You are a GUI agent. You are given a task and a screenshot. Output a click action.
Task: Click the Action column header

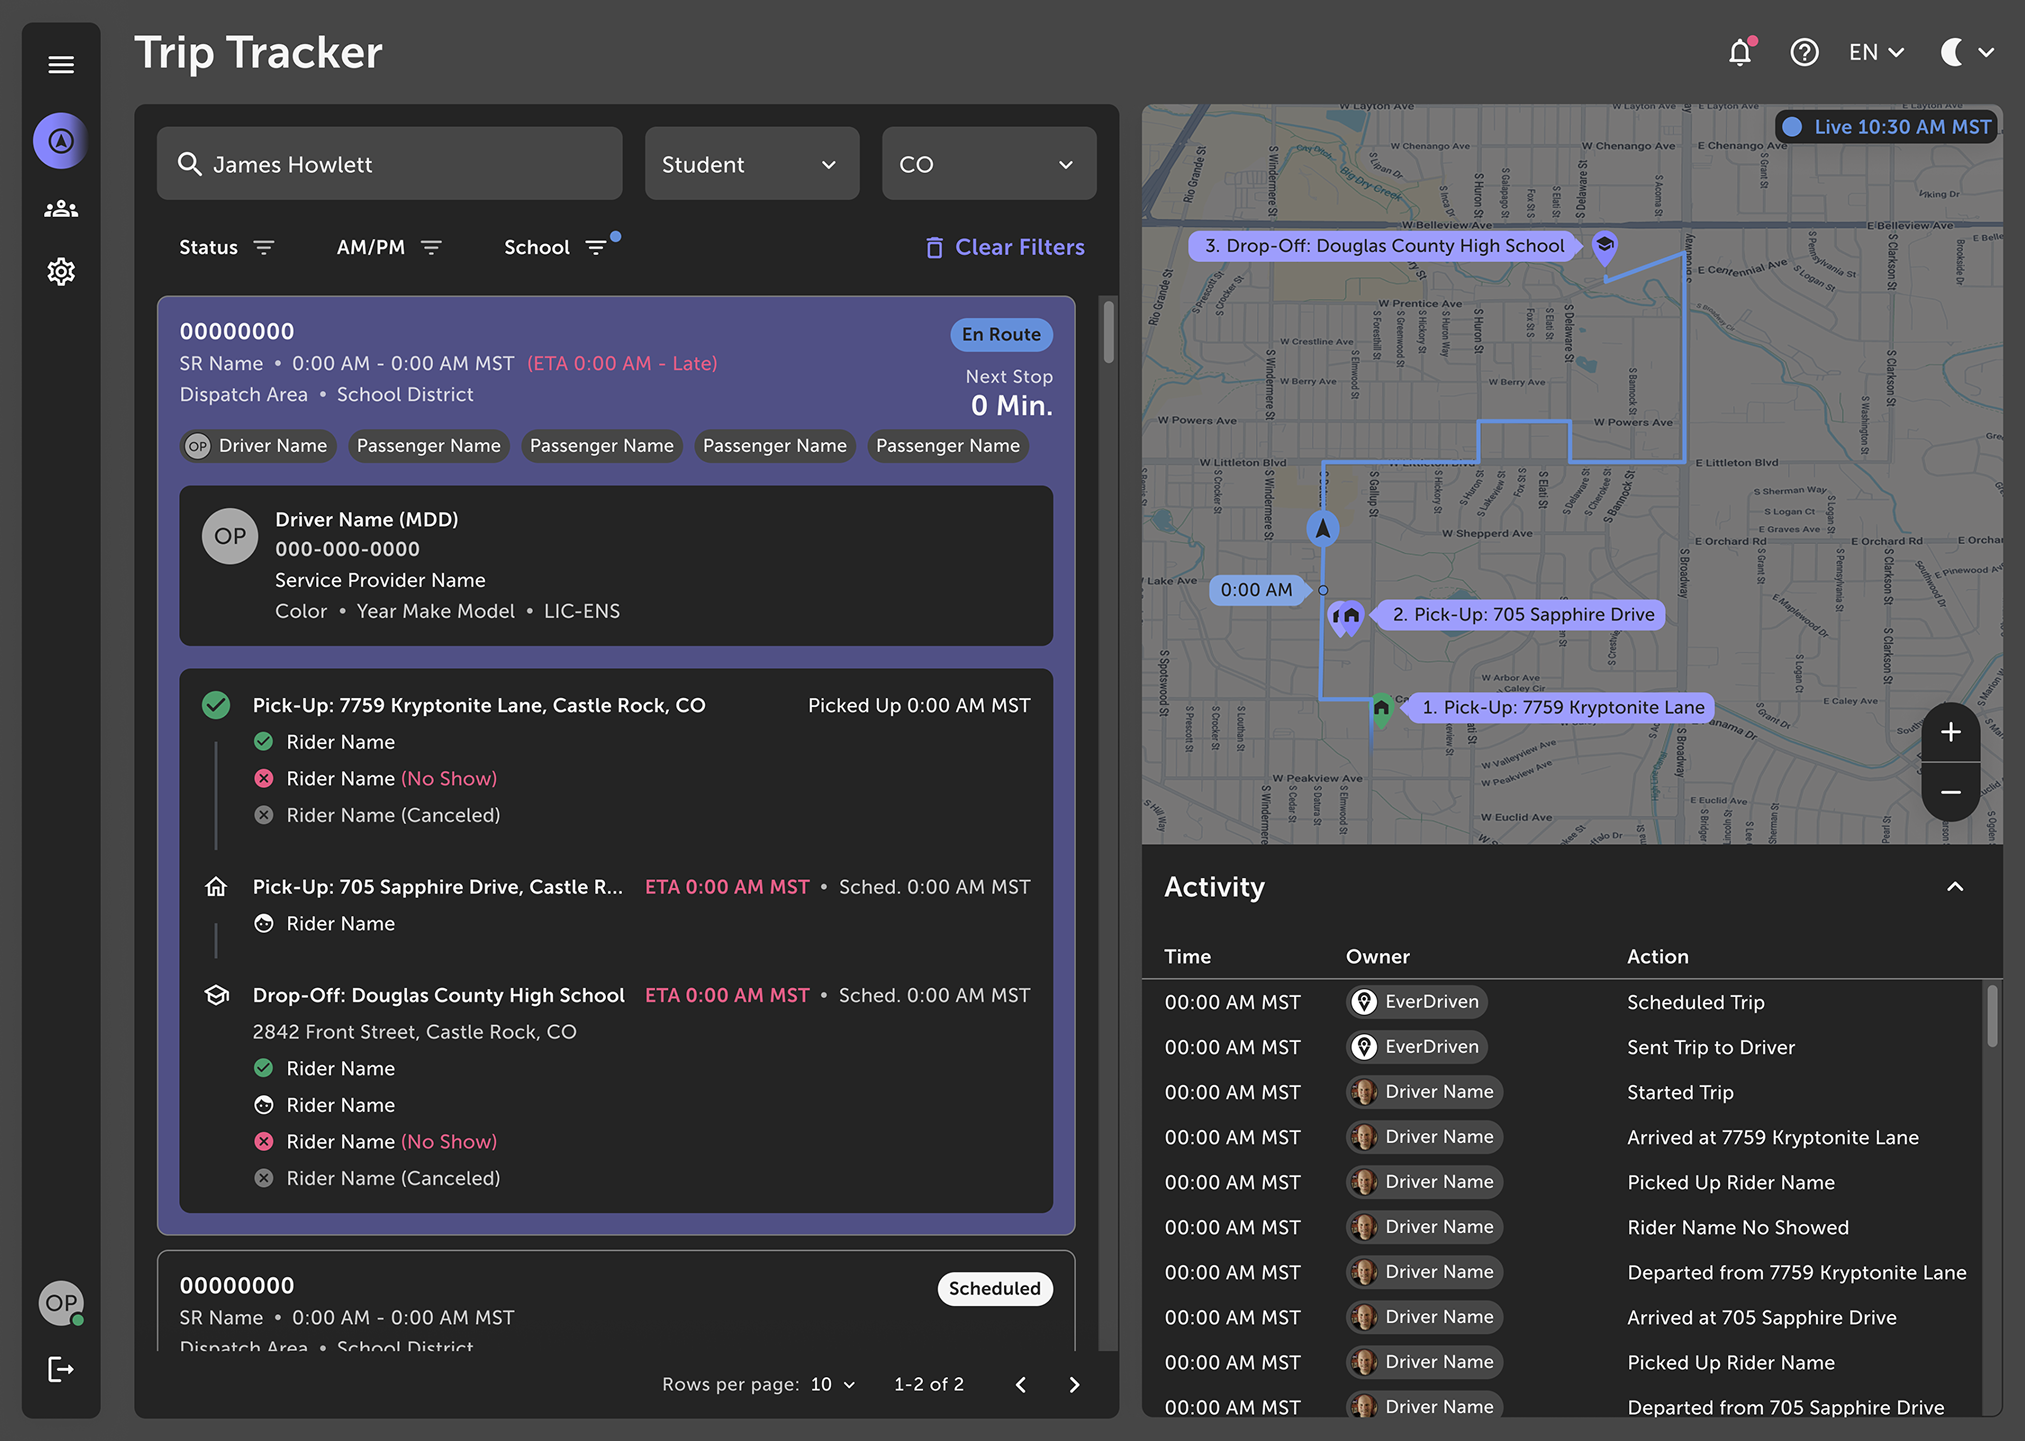coord(1657,957)
